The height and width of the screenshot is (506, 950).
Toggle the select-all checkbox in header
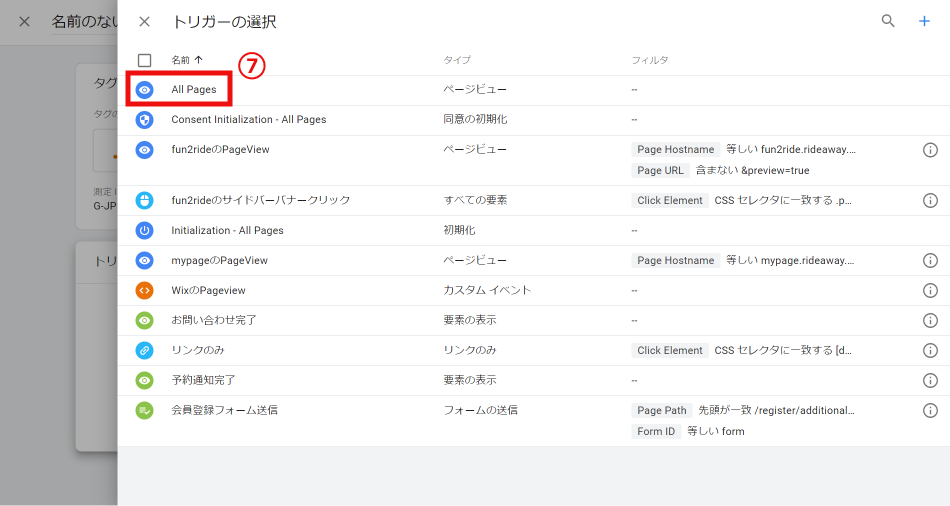coord(145,60)
